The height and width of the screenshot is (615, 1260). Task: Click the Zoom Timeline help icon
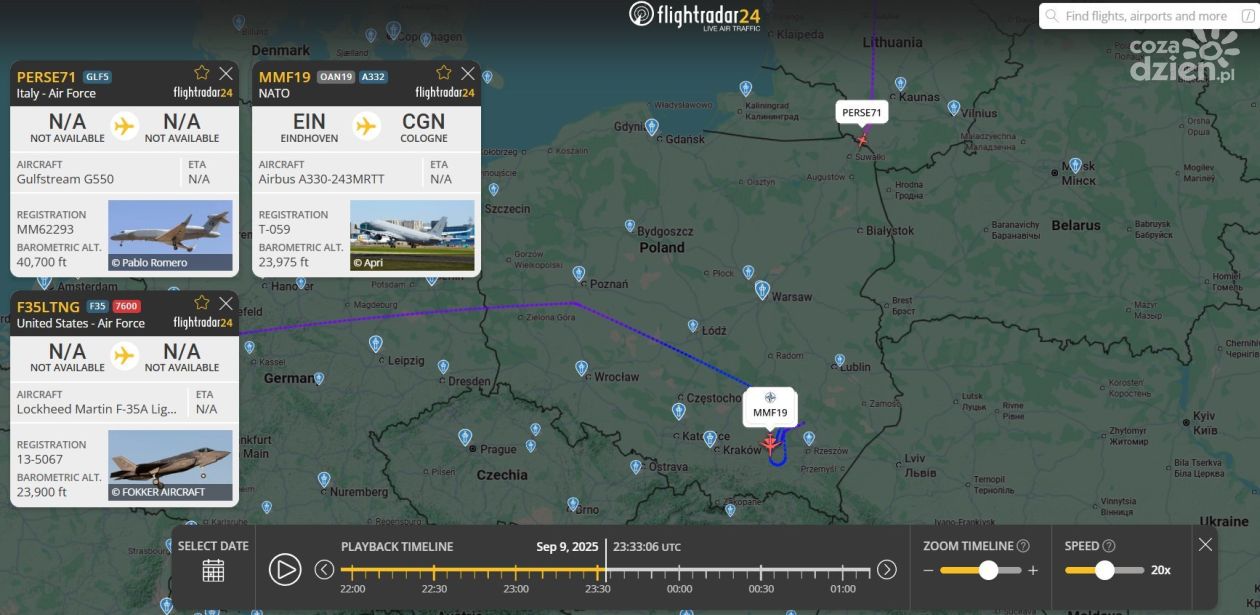[x=1023, y=546]
